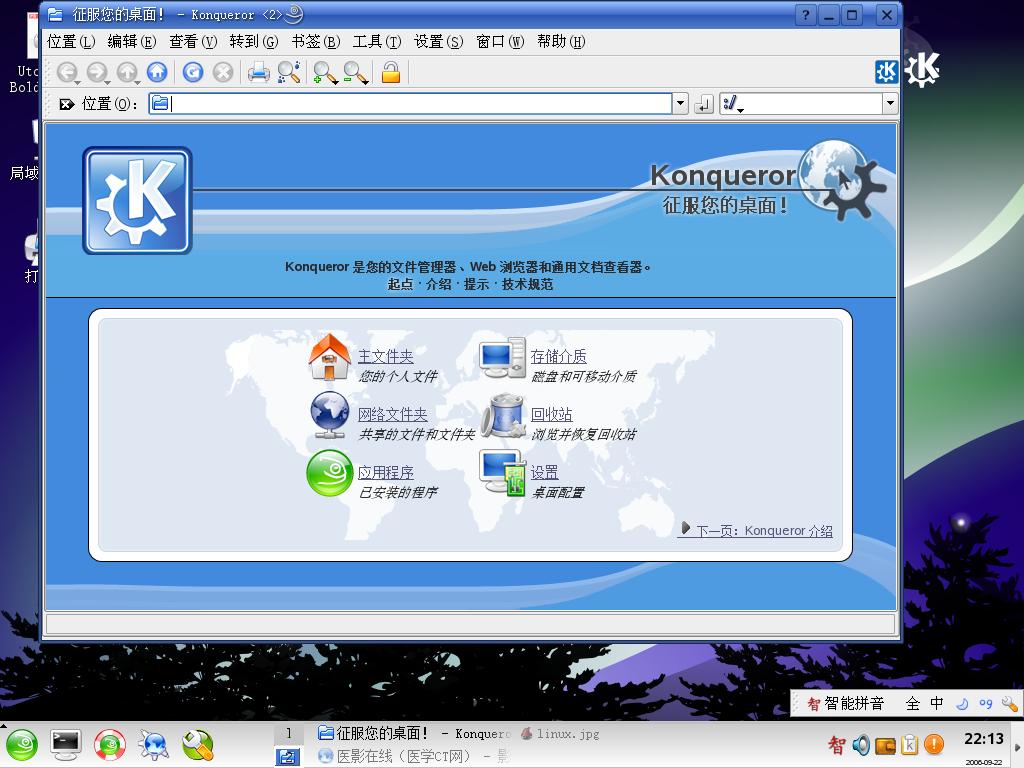Open Find using the magnifier search icon
Viewport: 1024px width, 768px height.
click(x=289, y=72)
